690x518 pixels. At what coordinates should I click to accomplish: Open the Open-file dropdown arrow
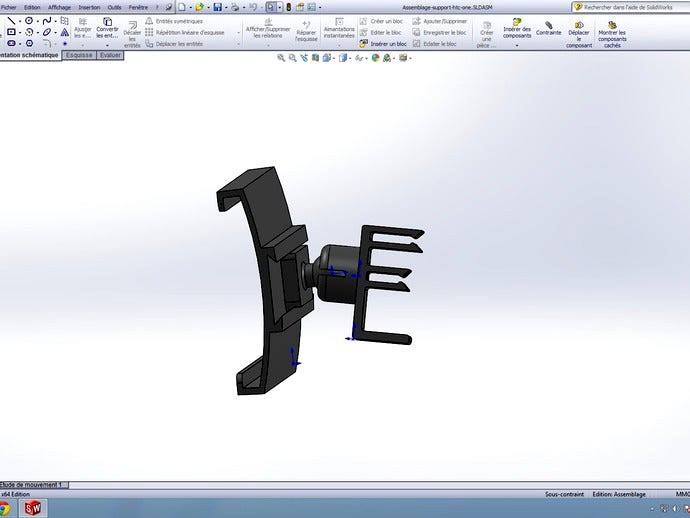pyautogui.click(x=208, y=7)
